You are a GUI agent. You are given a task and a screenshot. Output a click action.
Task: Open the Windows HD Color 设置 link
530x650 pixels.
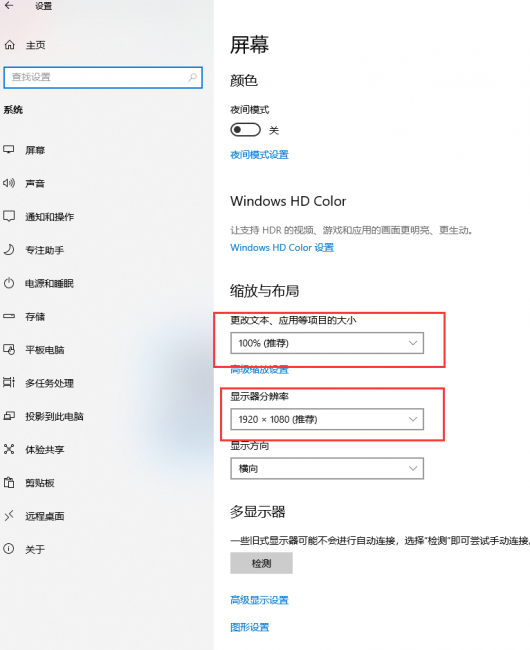pyautogui.click(x=282, y=247)
